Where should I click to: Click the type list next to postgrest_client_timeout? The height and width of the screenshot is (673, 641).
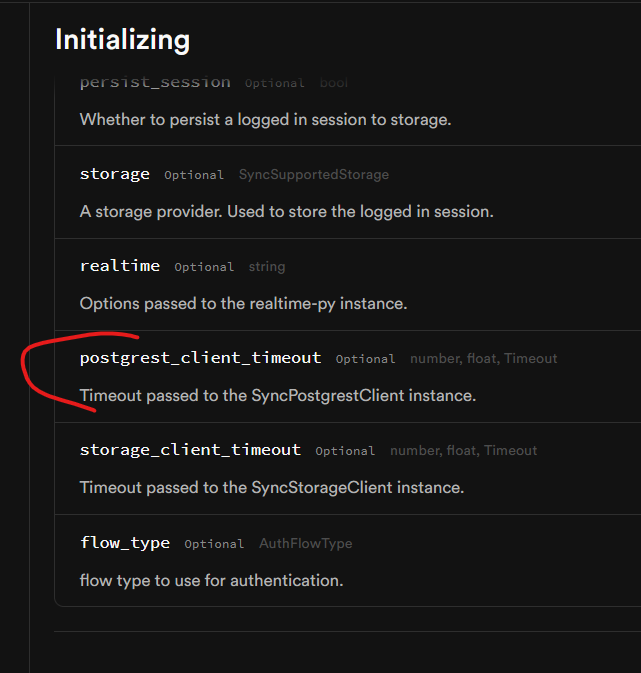click(483, 359)
